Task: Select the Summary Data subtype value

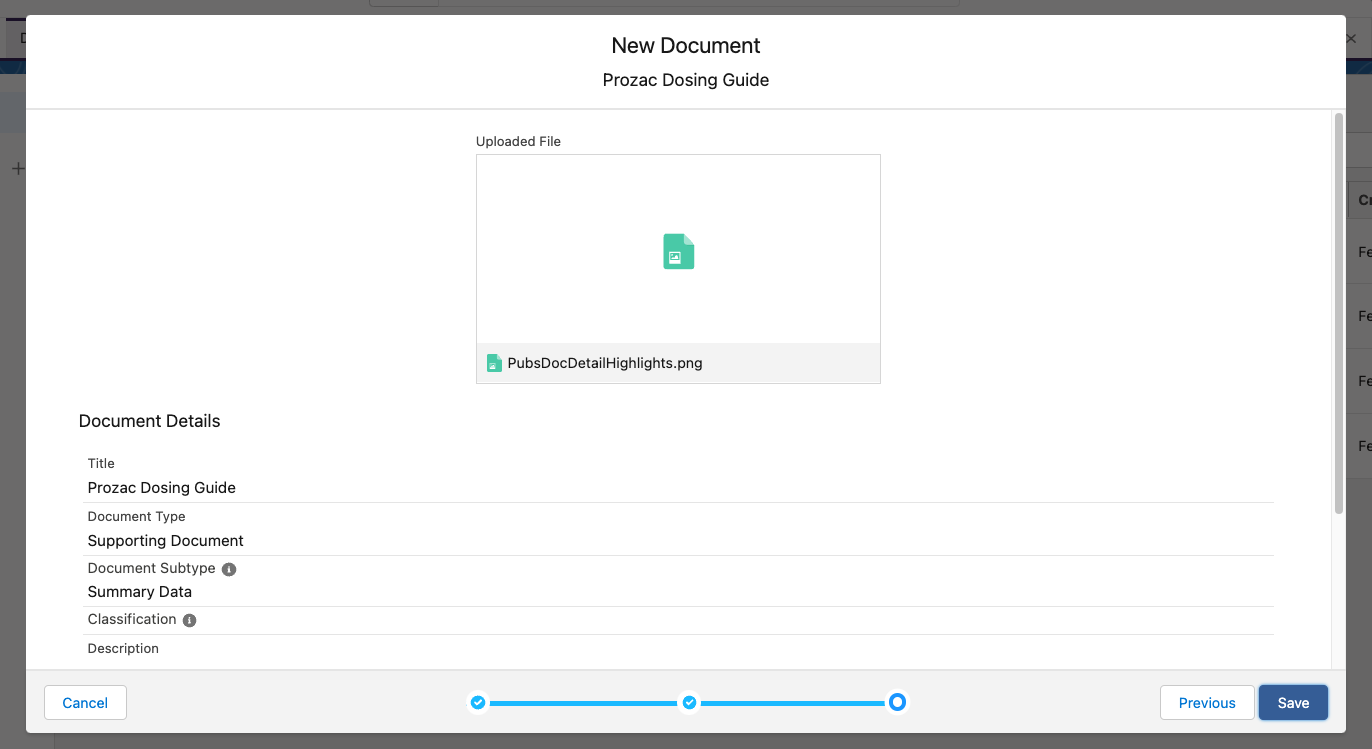Action: point(140,592)
